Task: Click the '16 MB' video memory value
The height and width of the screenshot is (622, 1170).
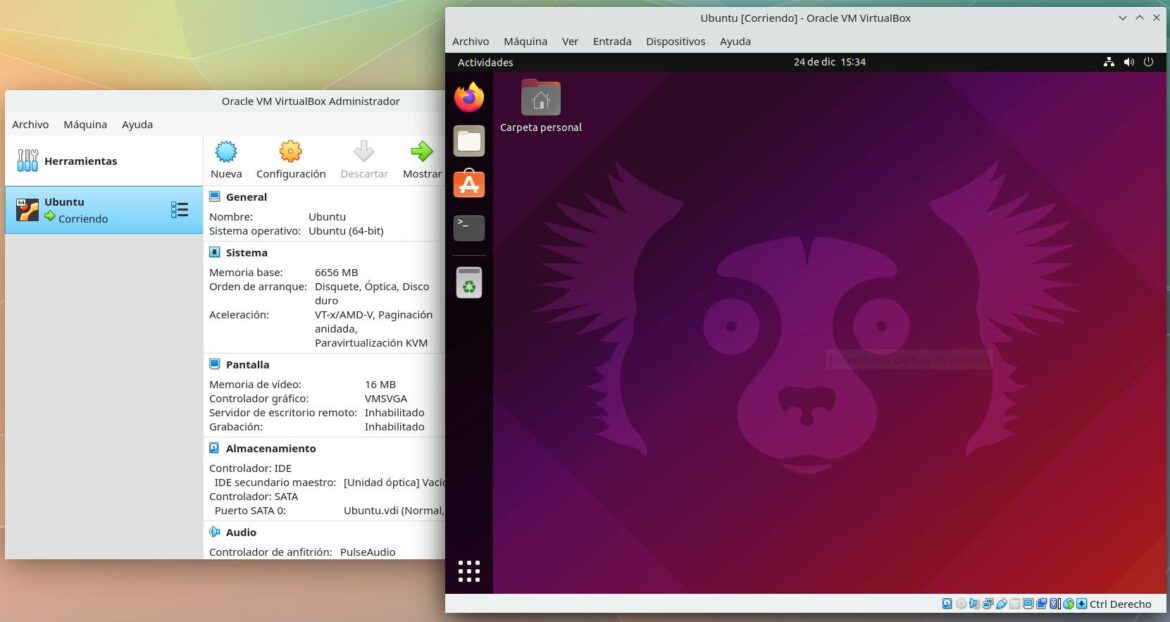Action: pyautogui.click(x=380, y=384)
